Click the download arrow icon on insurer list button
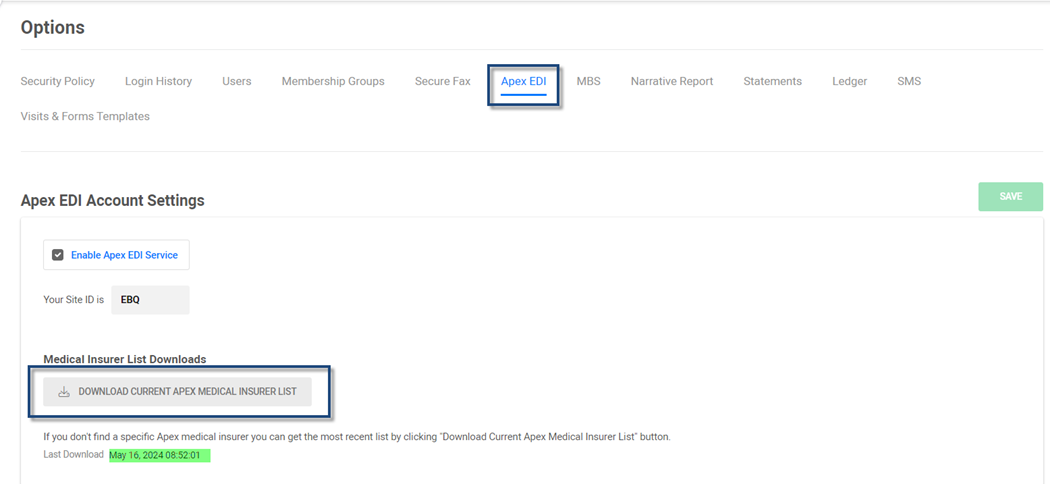This screenshot has height=484, width=1050. point(64,392)
